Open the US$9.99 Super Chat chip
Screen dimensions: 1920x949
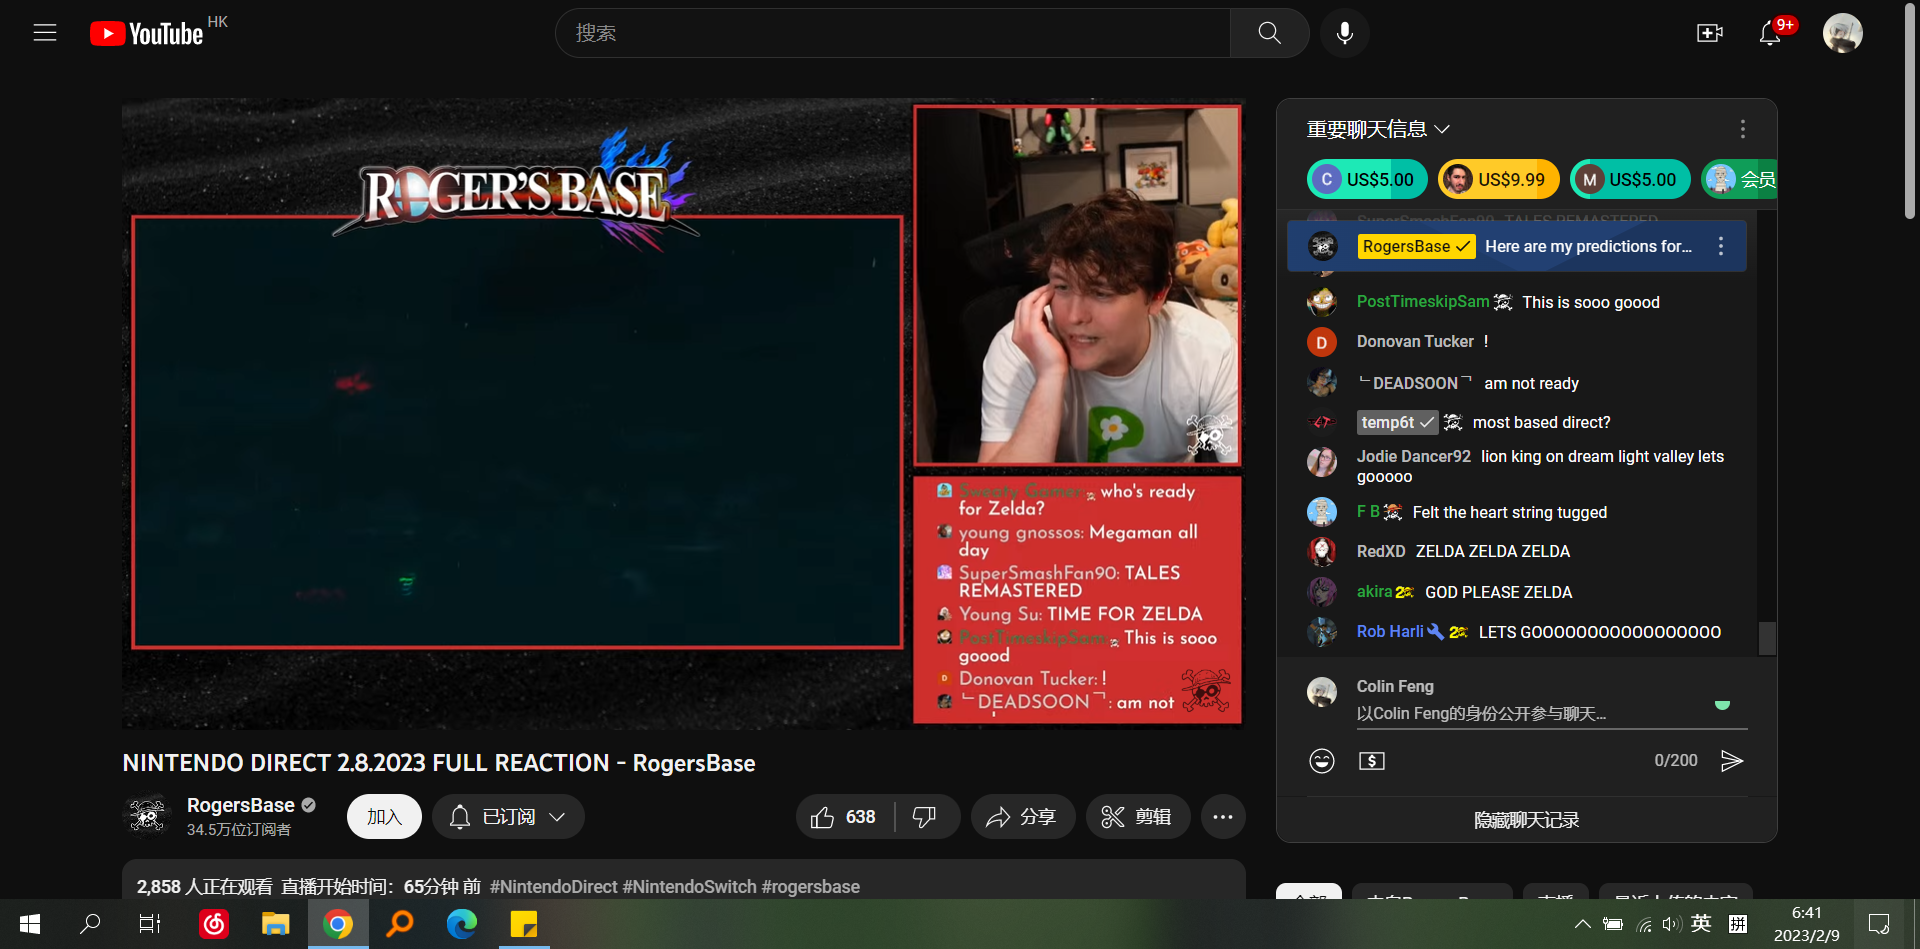(1498, 179)
